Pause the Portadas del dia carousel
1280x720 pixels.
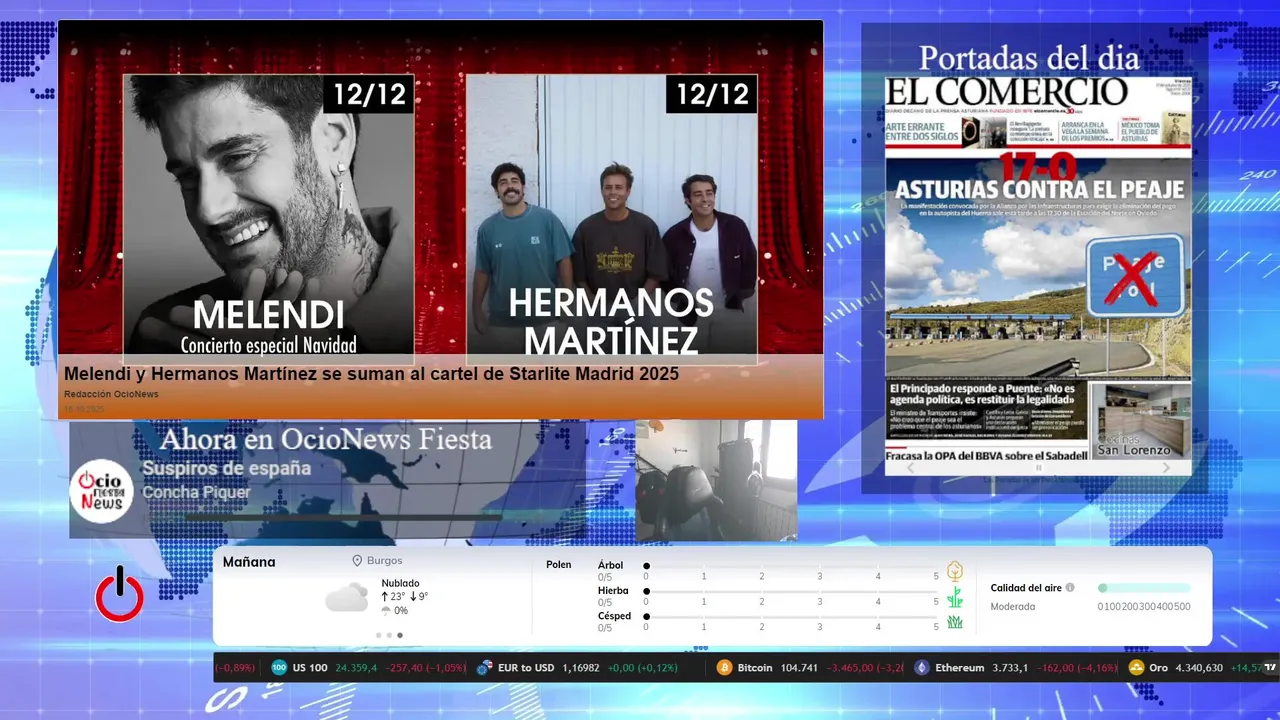[1038, 468]
